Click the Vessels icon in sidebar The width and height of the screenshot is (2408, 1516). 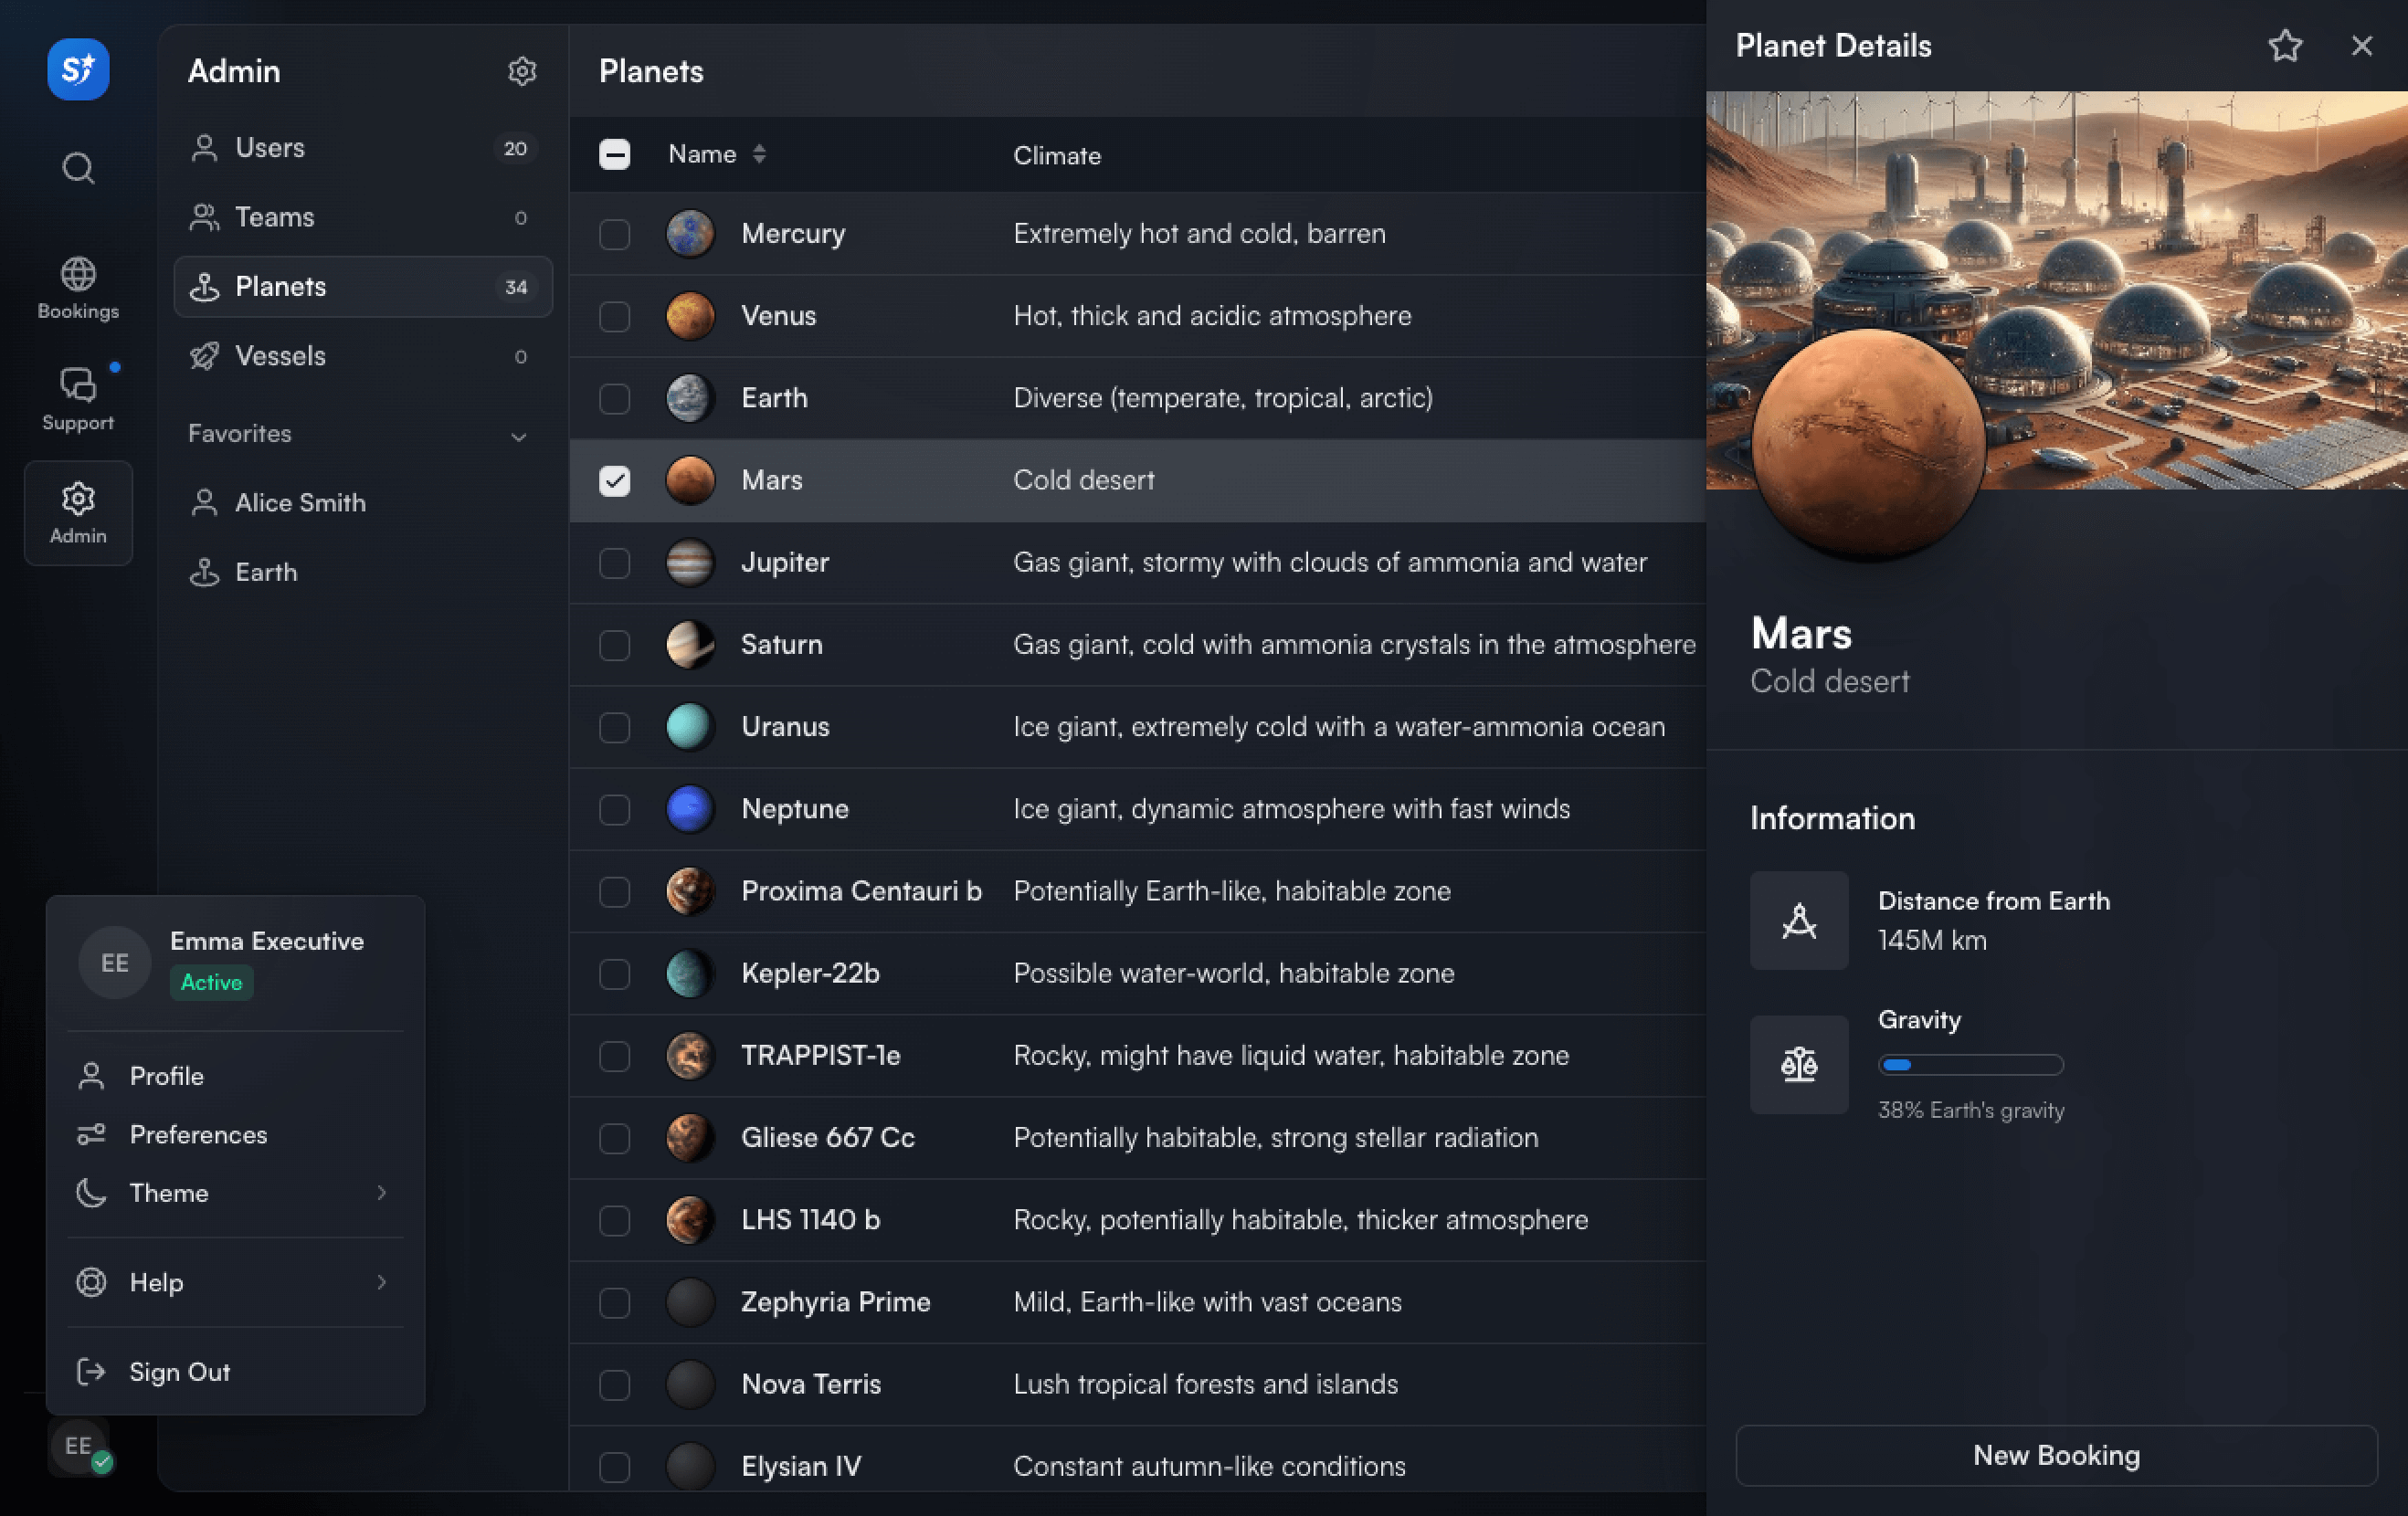coord(203,356)
